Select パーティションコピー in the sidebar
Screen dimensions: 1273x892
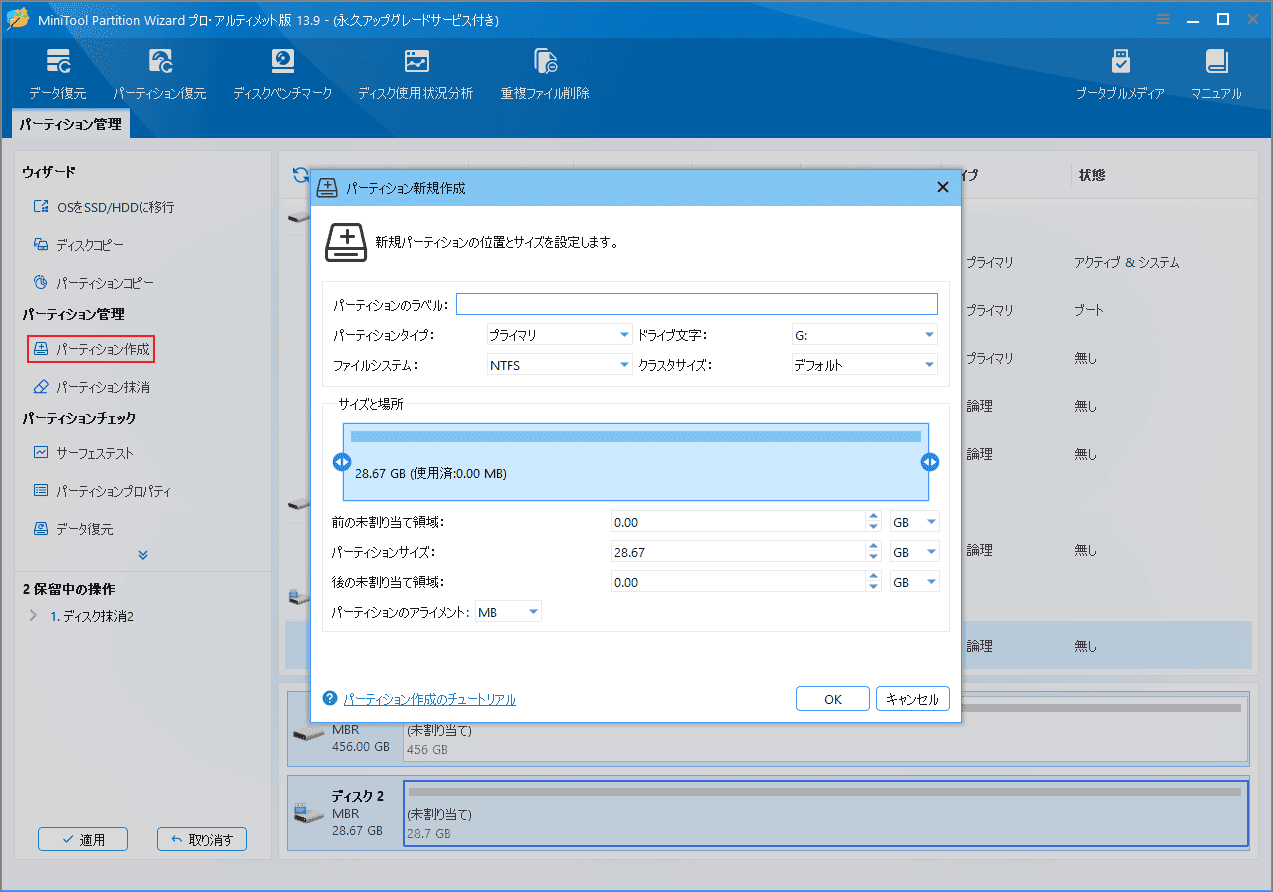click(x=94, y=283)
